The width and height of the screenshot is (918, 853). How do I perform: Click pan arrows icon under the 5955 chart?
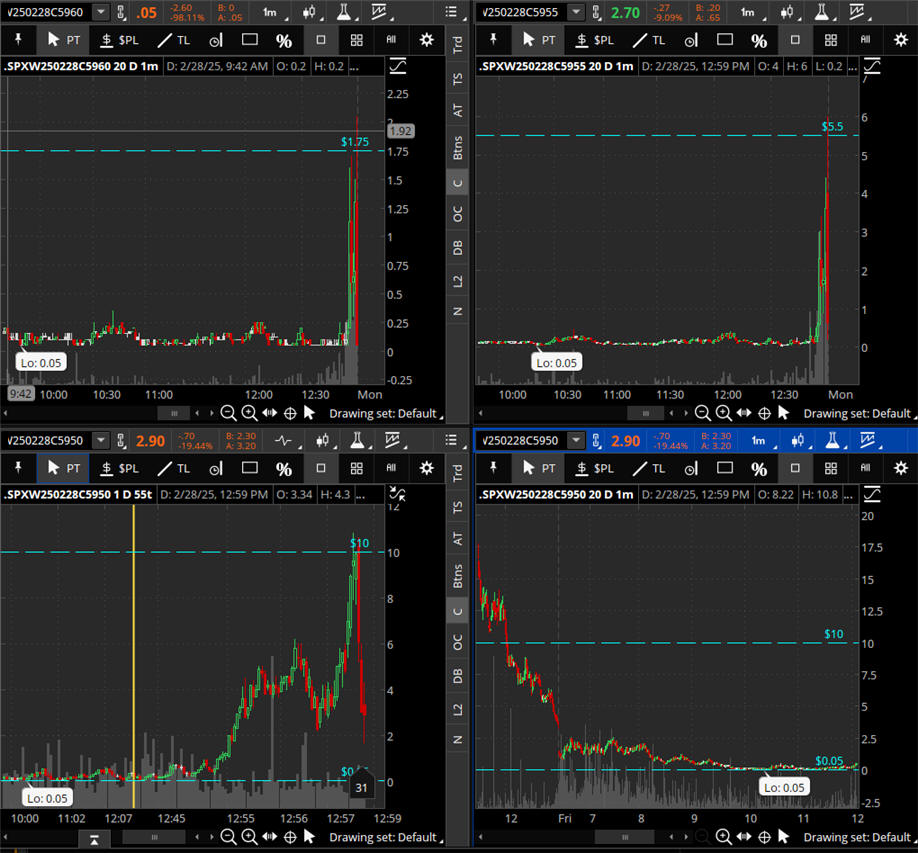pos(744,413)
